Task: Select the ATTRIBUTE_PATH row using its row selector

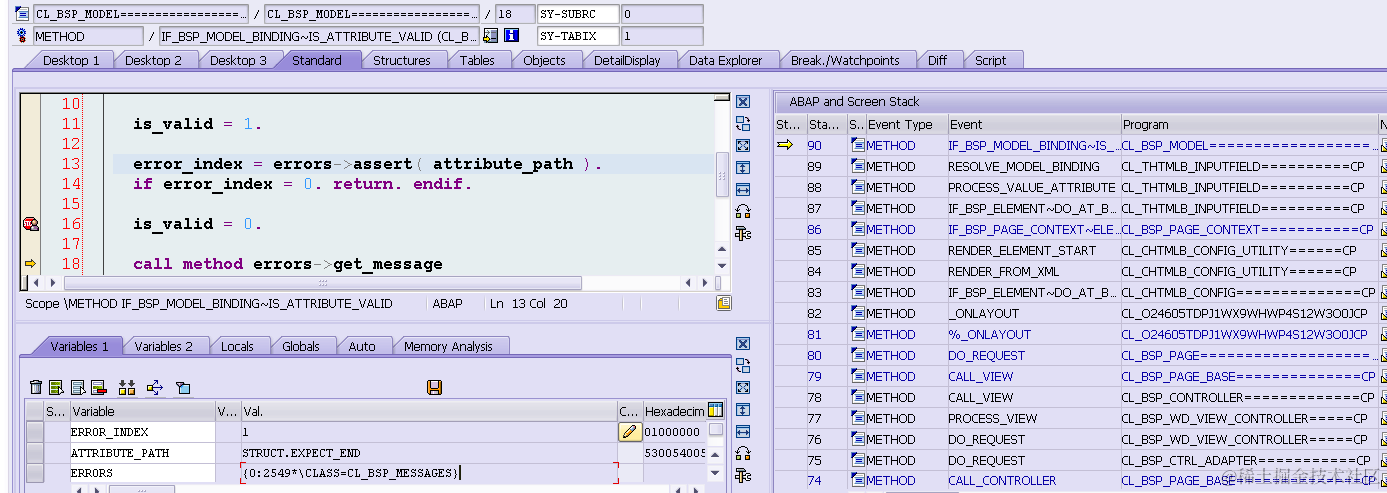Action: [x=35, y=453]
